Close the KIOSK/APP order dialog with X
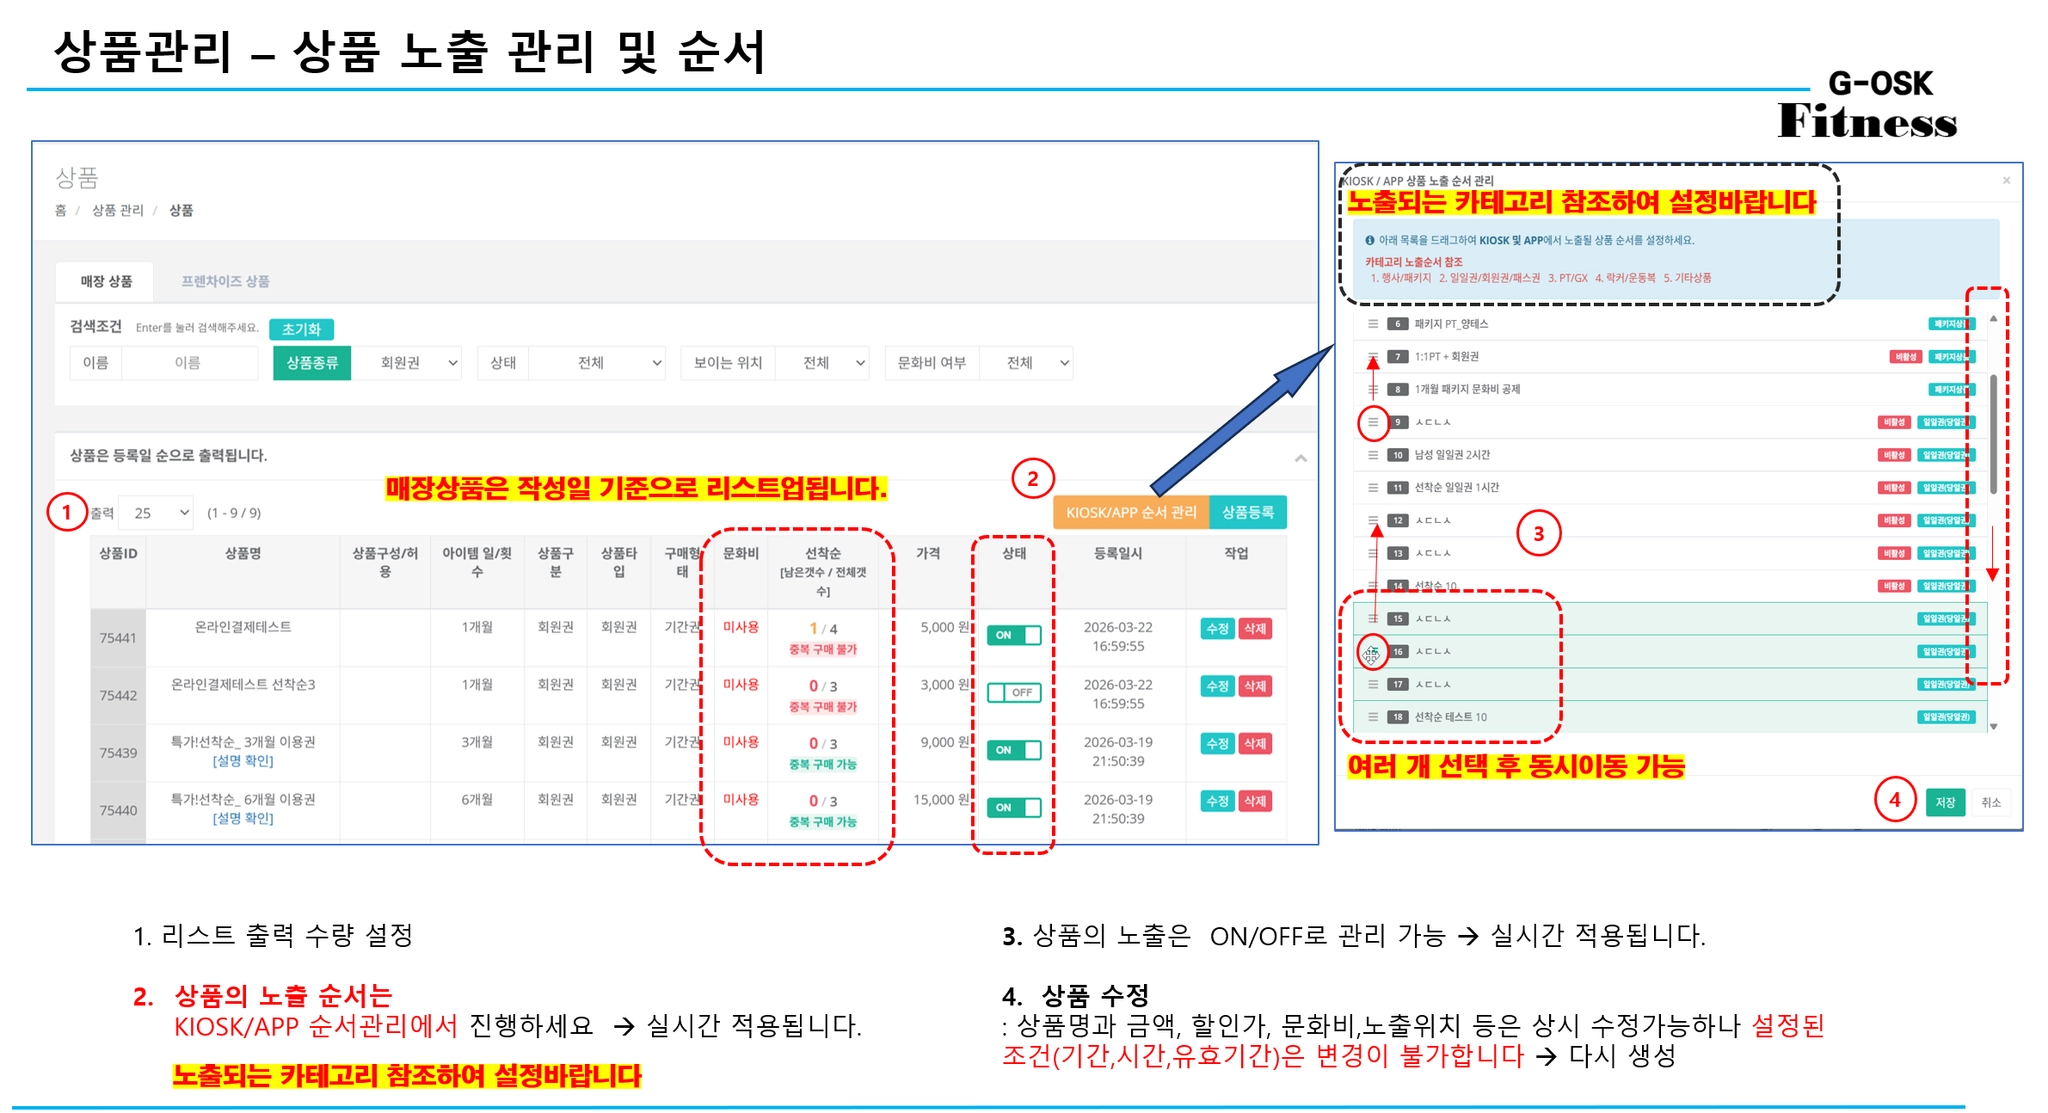 pyautogui.click(x=2006, y=181)
